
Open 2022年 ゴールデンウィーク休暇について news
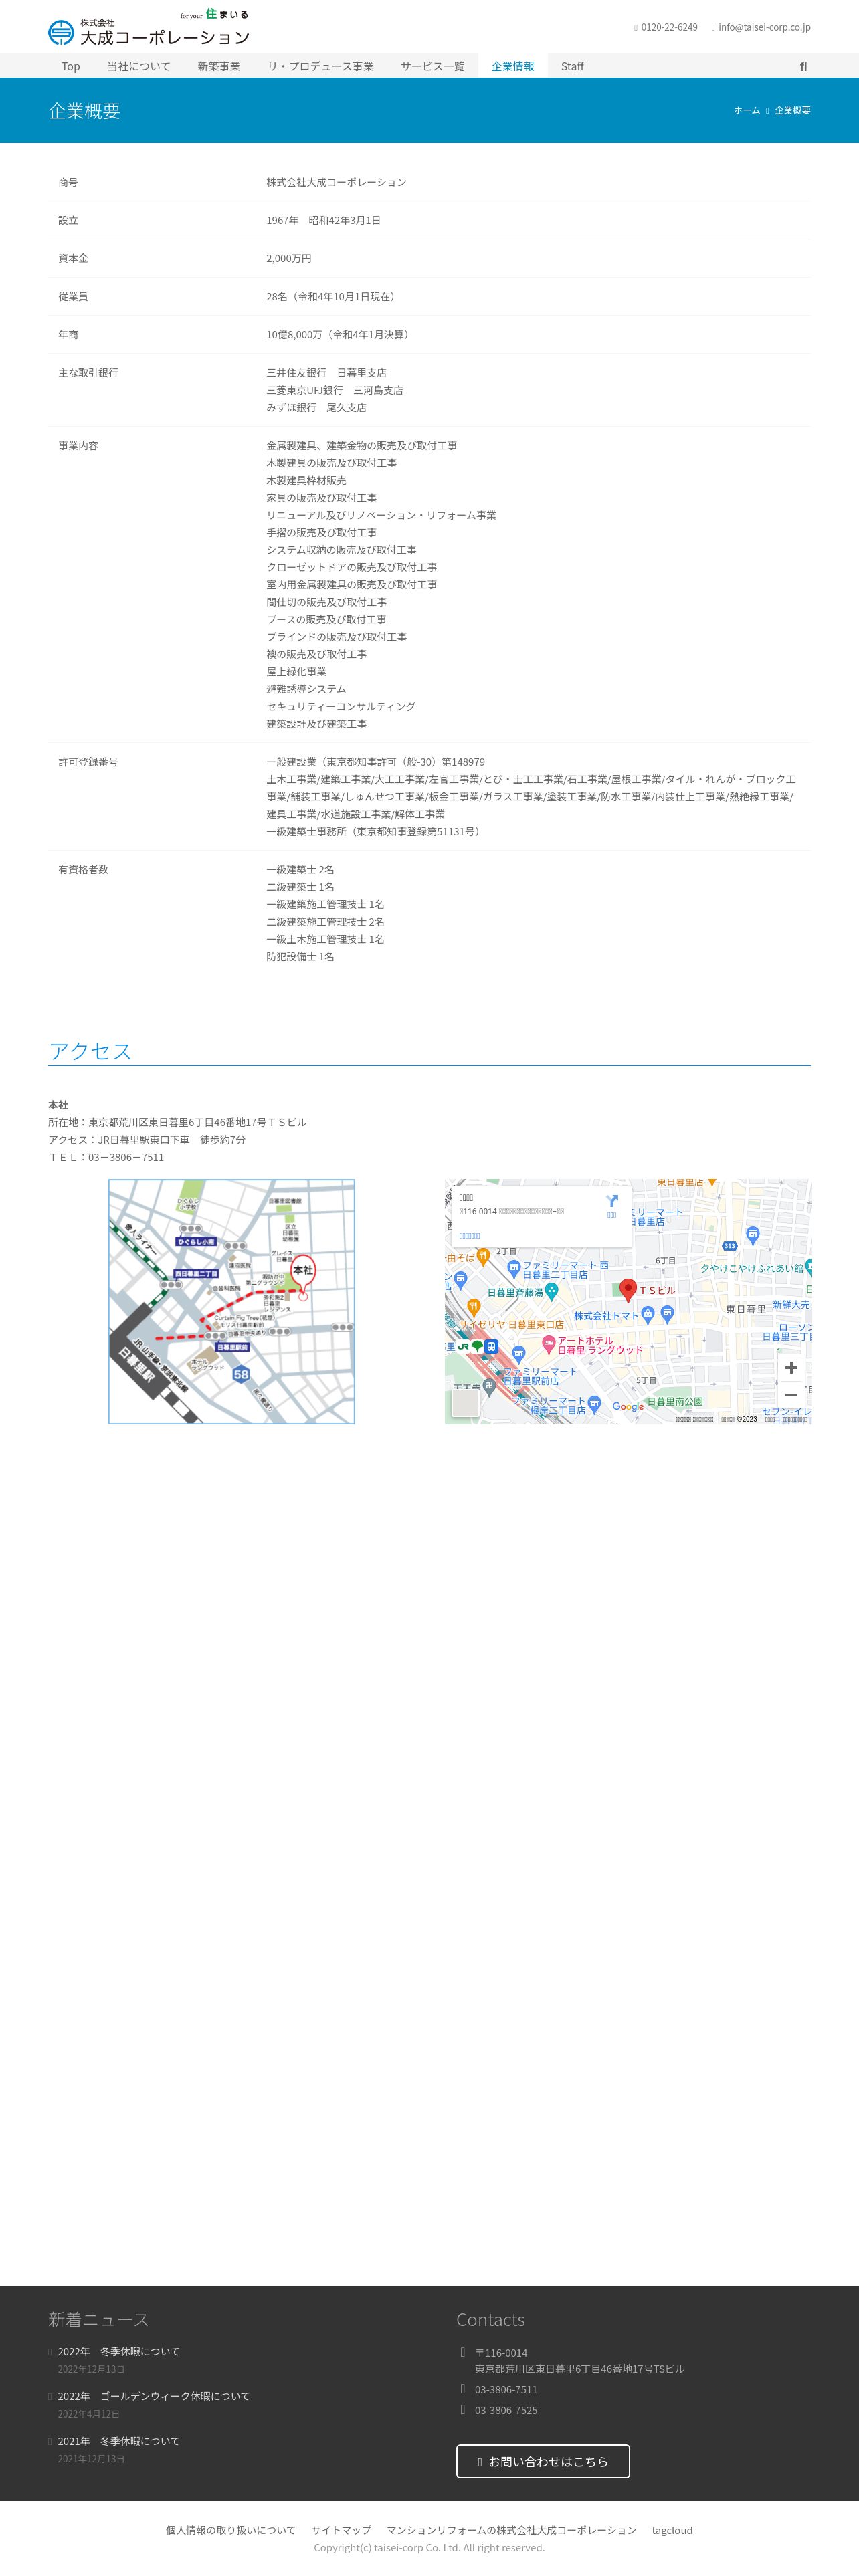coord(154,2396)
